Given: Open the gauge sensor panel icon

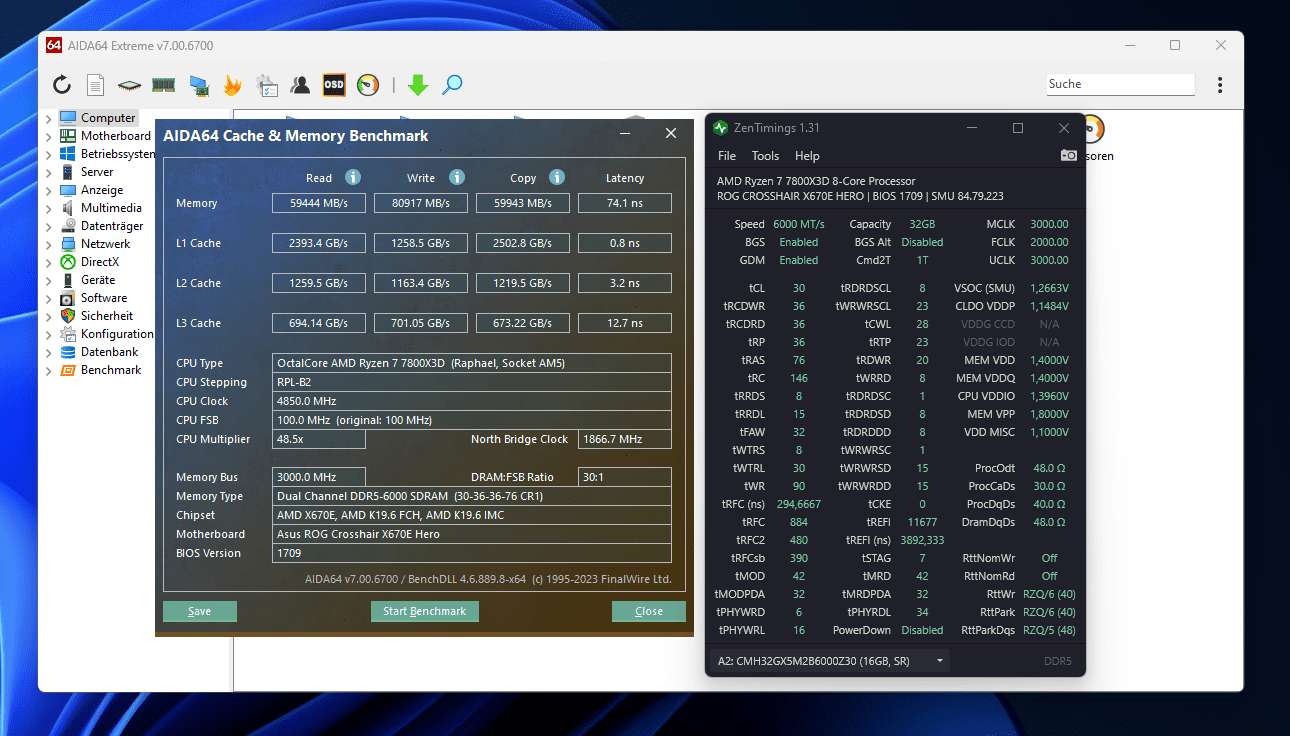Looking at the screenshot, I should 368,85.
